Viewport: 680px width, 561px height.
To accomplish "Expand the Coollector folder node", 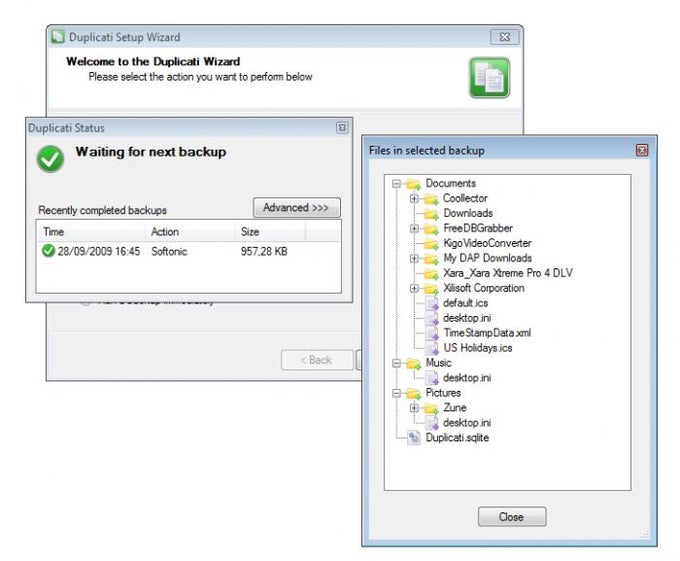I will tap(414, 199).
